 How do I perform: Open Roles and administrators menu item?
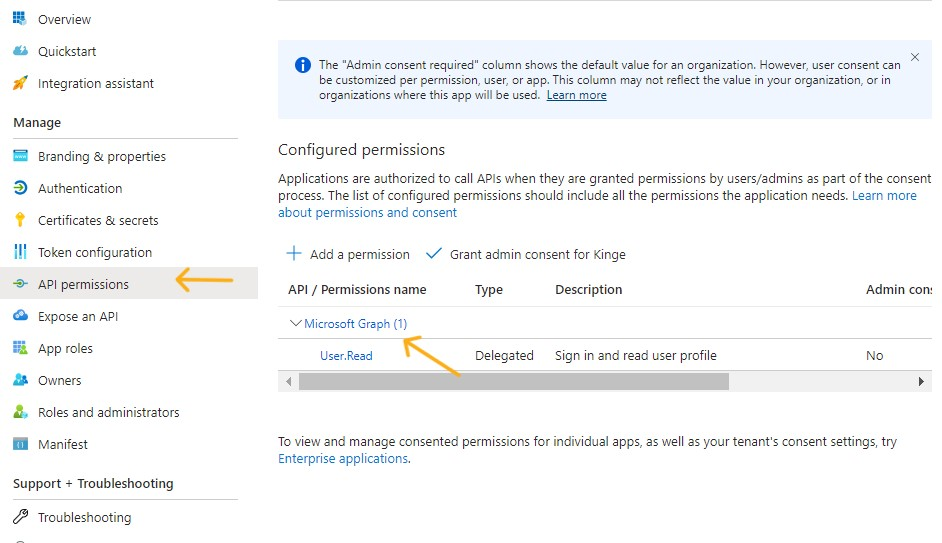tap(108, 412)
